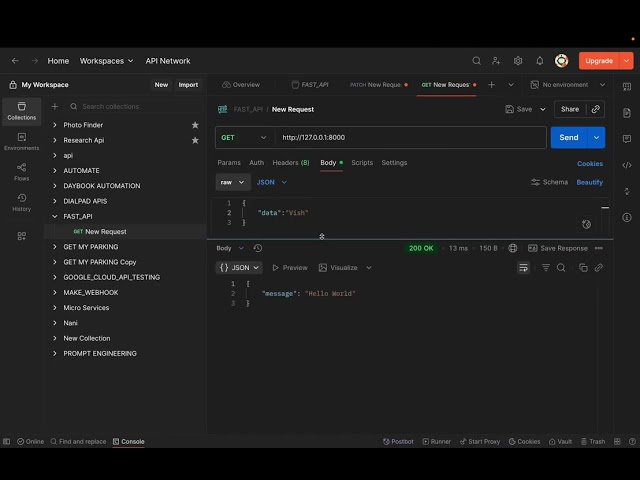Unstar the Research Api collection
Image resolution: width=640 pixels, height=480 pixels.
coord(195,140)
